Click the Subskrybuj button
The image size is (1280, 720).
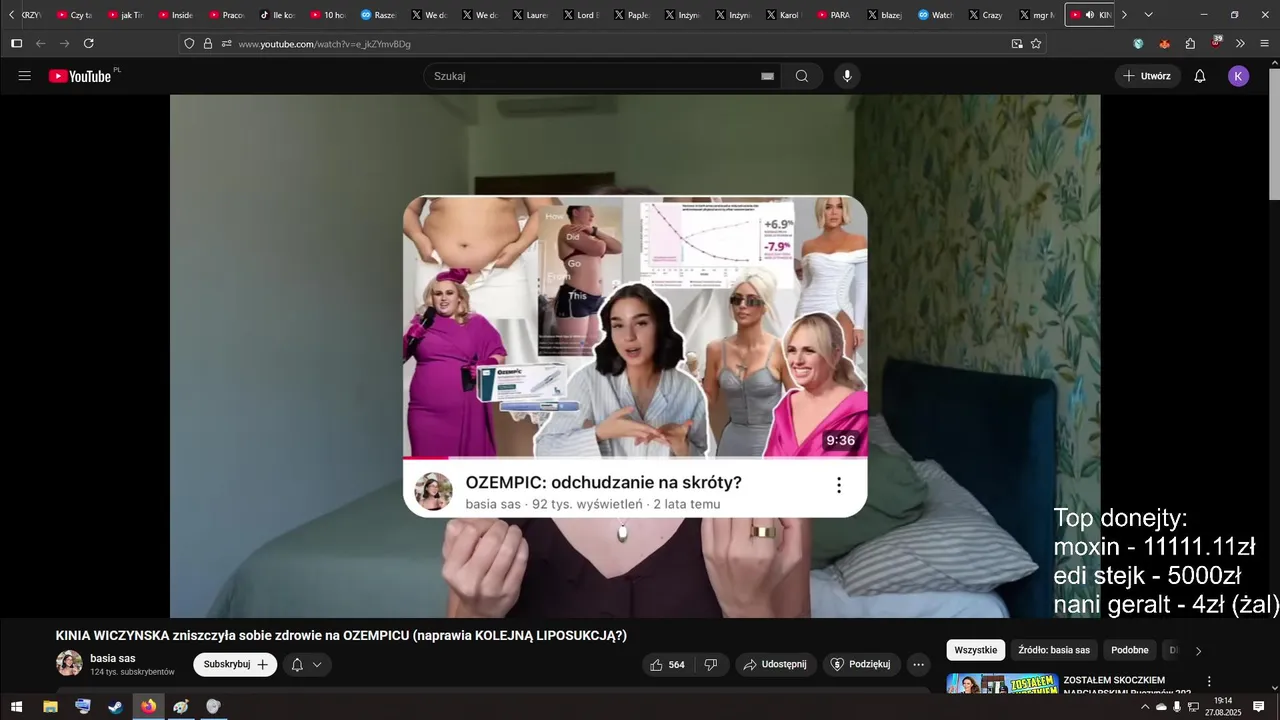[x=235, y=664]
